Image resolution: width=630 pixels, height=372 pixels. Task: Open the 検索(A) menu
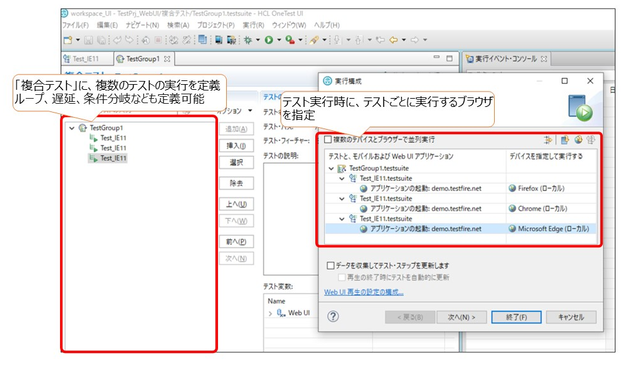point(178,25)
